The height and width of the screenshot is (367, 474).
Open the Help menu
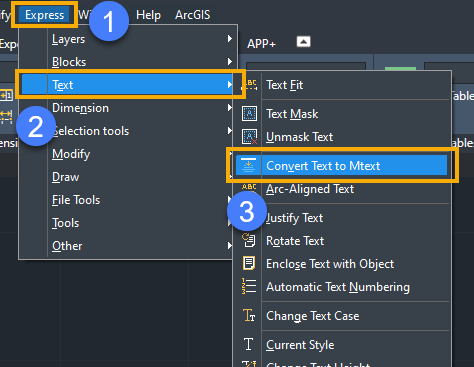point(148,15)
